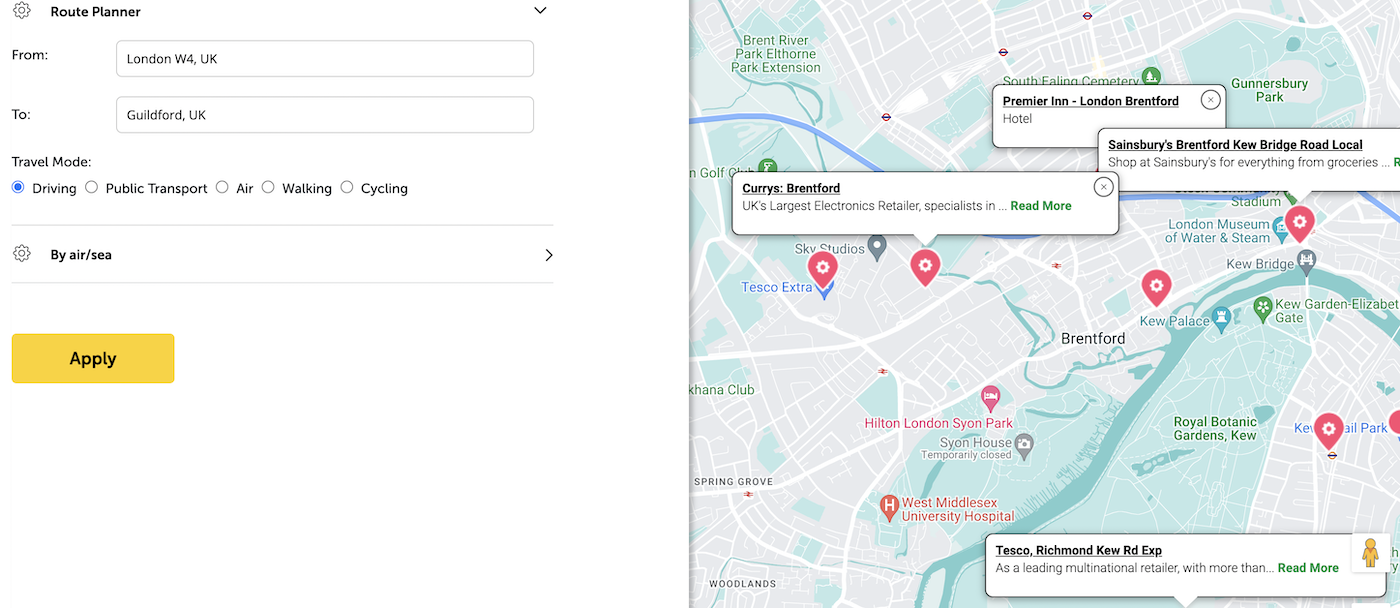
Task: Click the Golf Club green icon
Action: point(767,168)
